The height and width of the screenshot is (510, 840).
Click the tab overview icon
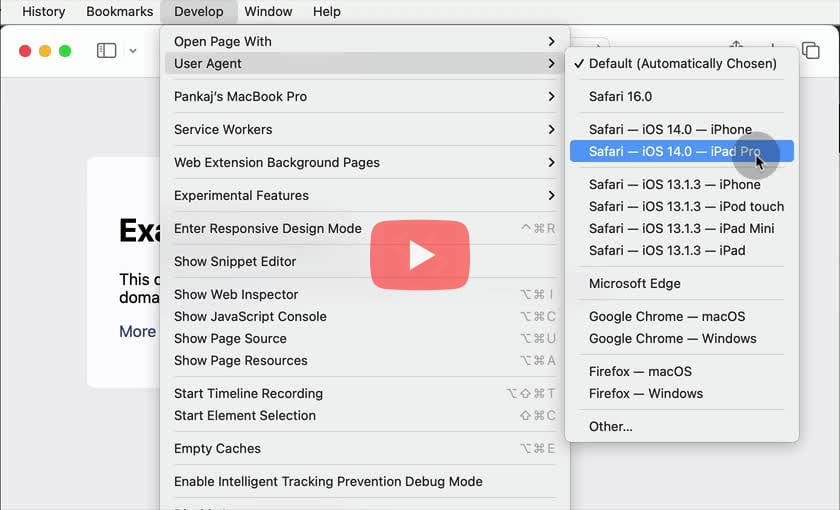pyautogui.click(x=811, y=50)
